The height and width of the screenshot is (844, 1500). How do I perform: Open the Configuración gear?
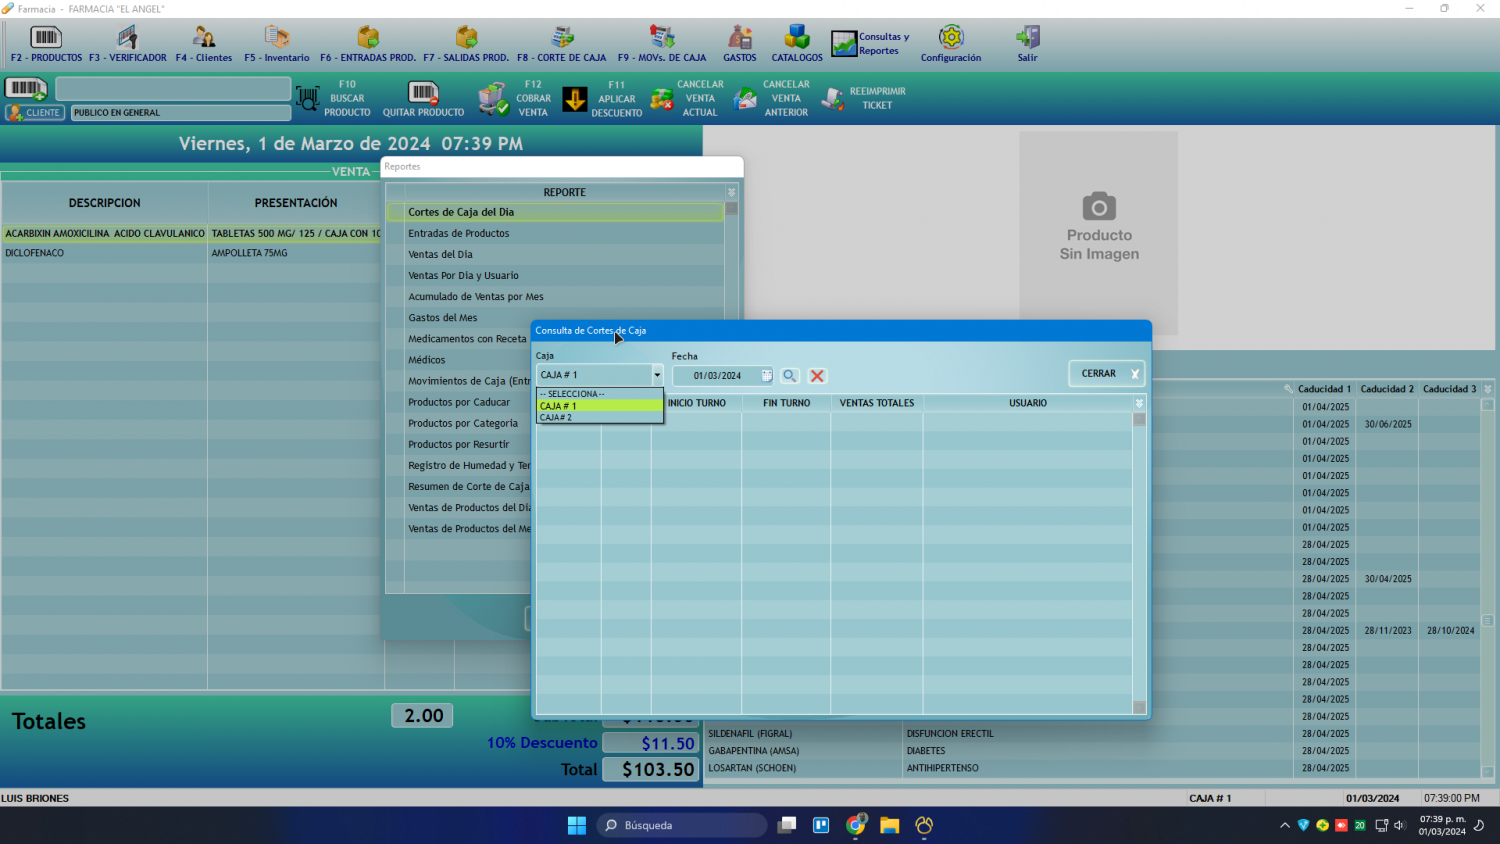[951, 45]
